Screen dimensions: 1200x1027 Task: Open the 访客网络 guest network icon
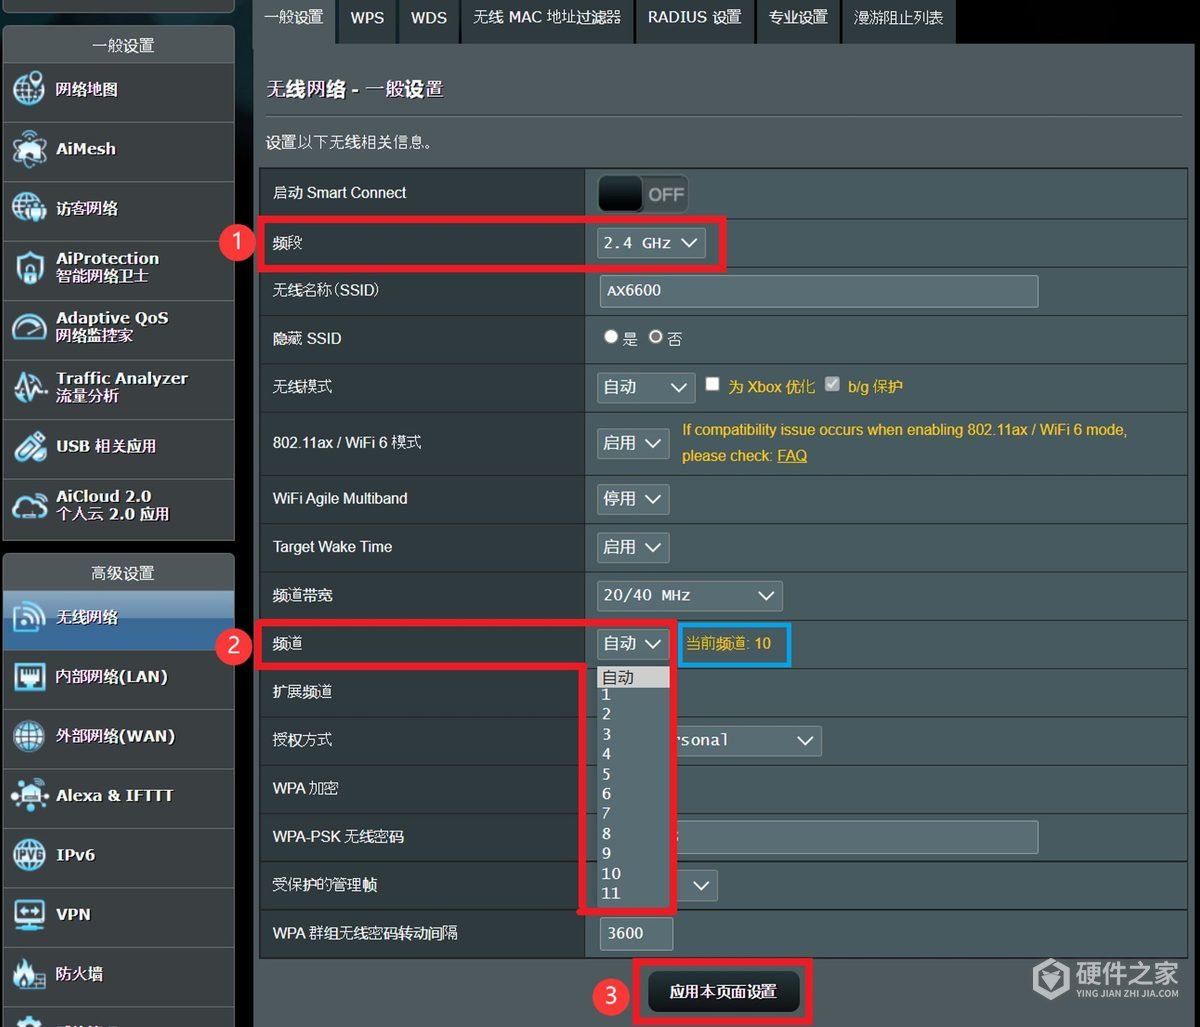(29, 208)
